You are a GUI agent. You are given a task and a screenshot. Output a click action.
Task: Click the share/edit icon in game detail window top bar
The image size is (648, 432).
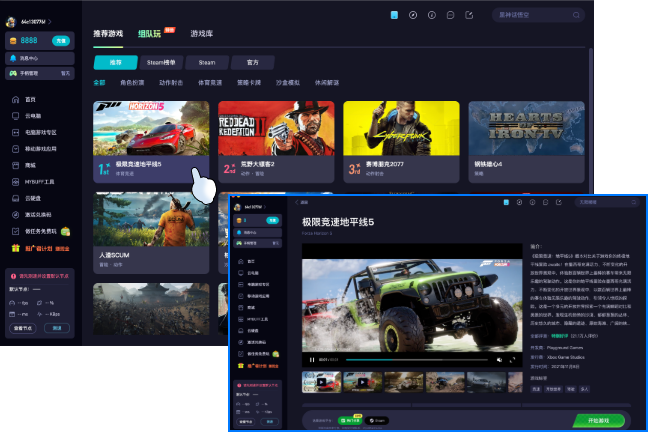pyautogui.click(x=559, y=202)
